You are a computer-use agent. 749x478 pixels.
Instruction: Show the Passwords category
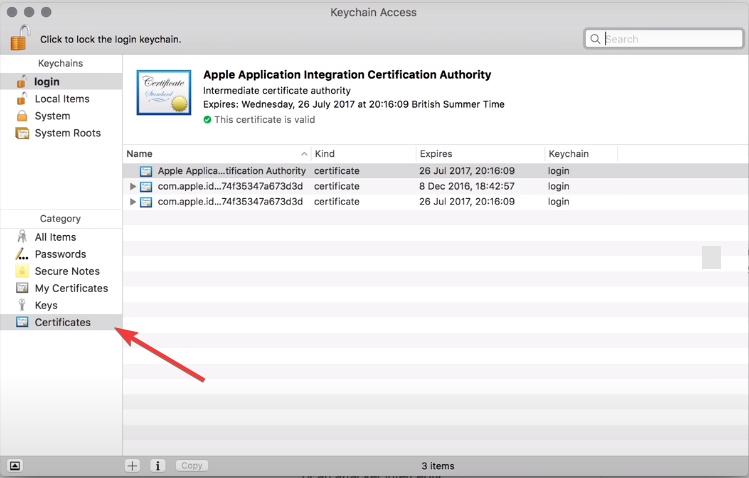tap(61, 255)
